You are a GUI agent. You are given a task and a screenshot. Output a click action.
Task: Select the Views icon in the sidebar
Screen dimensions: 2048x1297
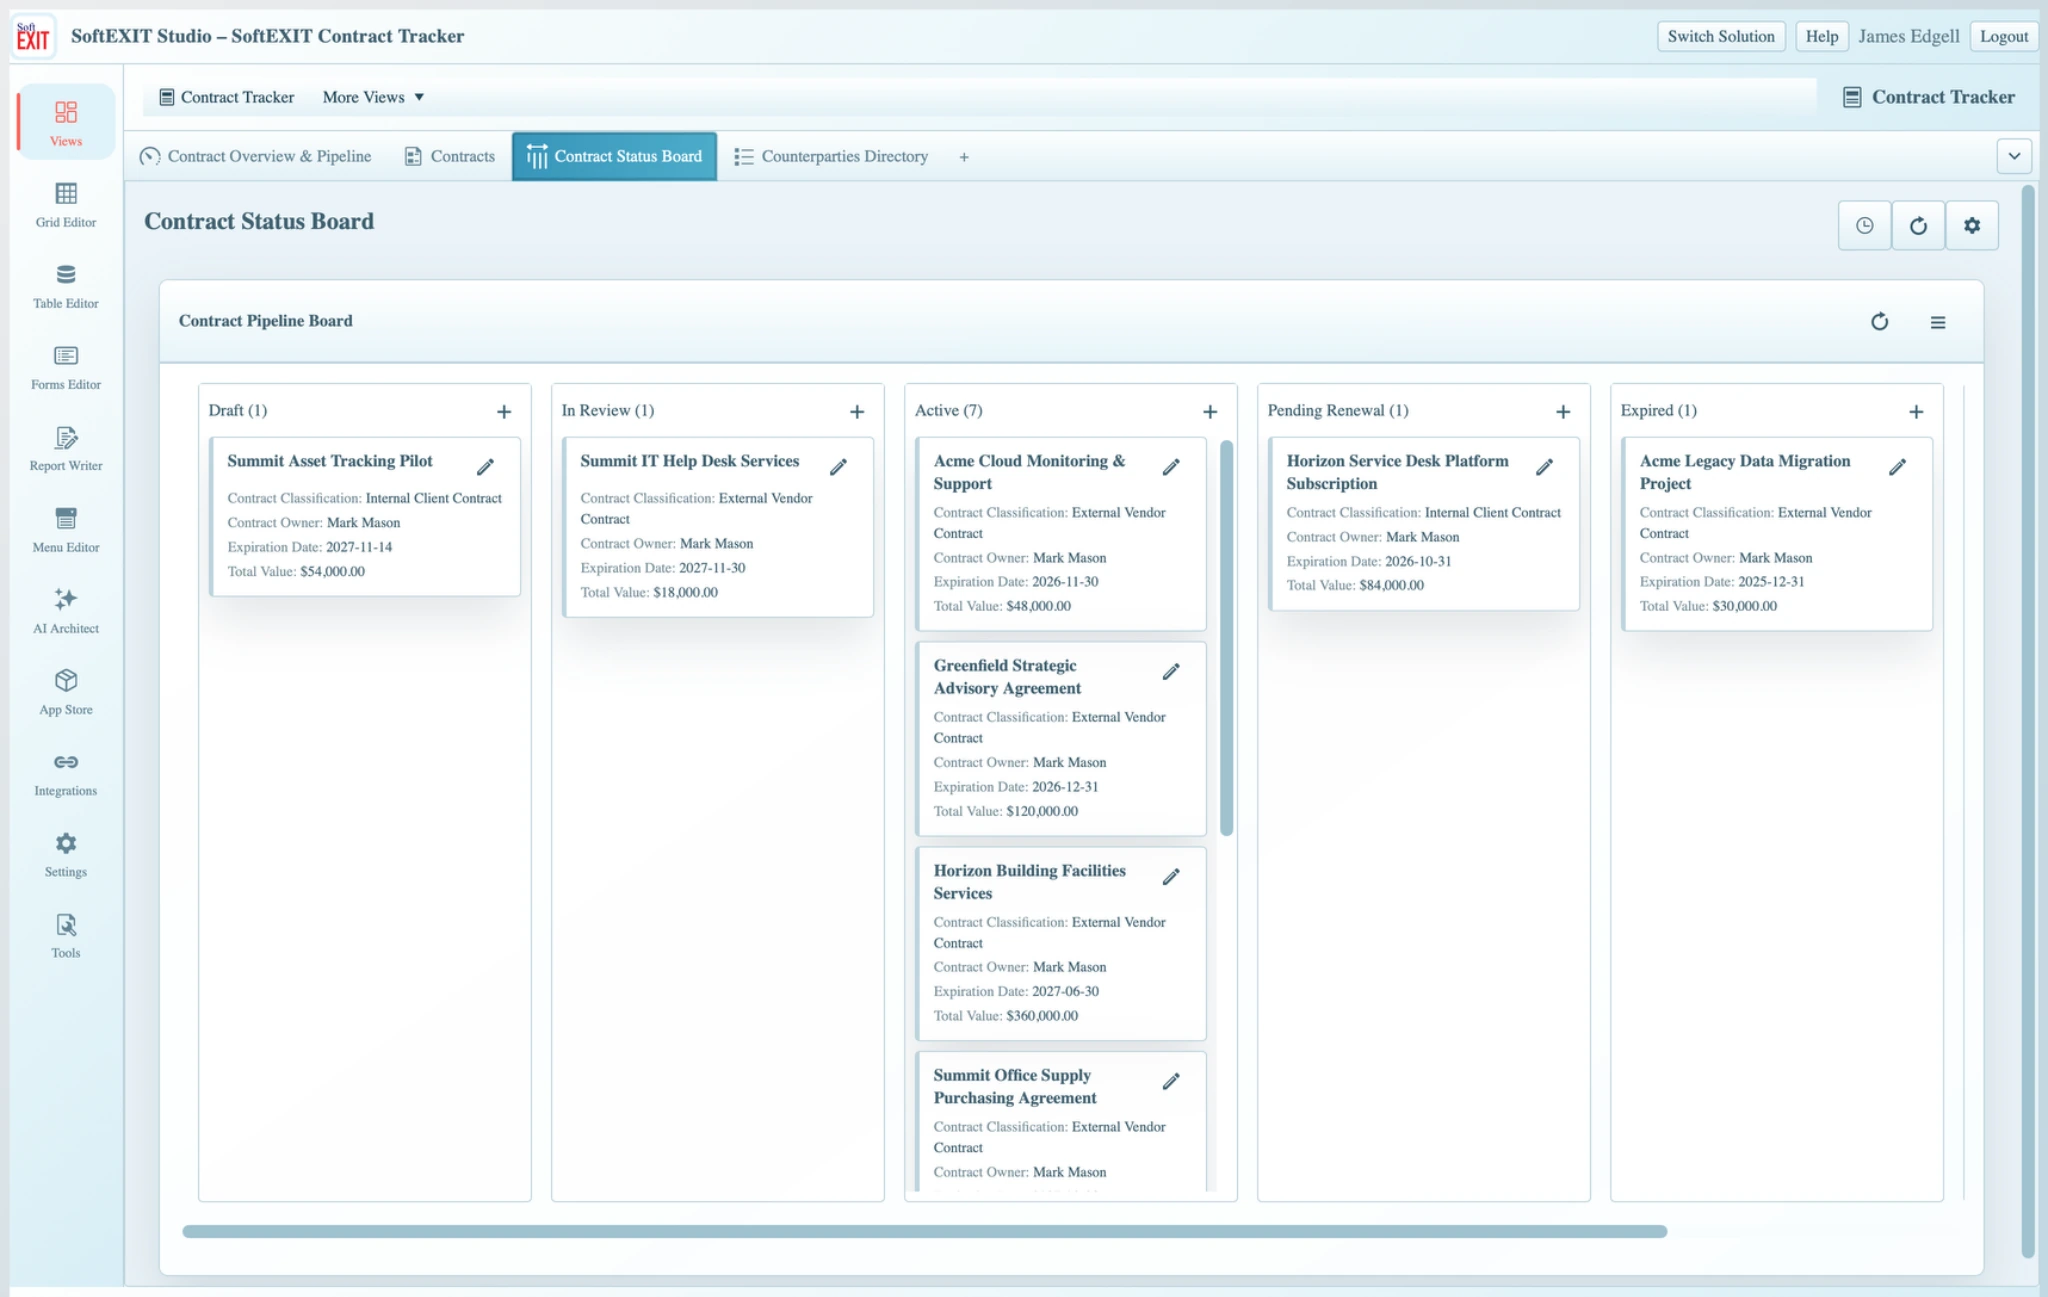(x=66, y=123)
